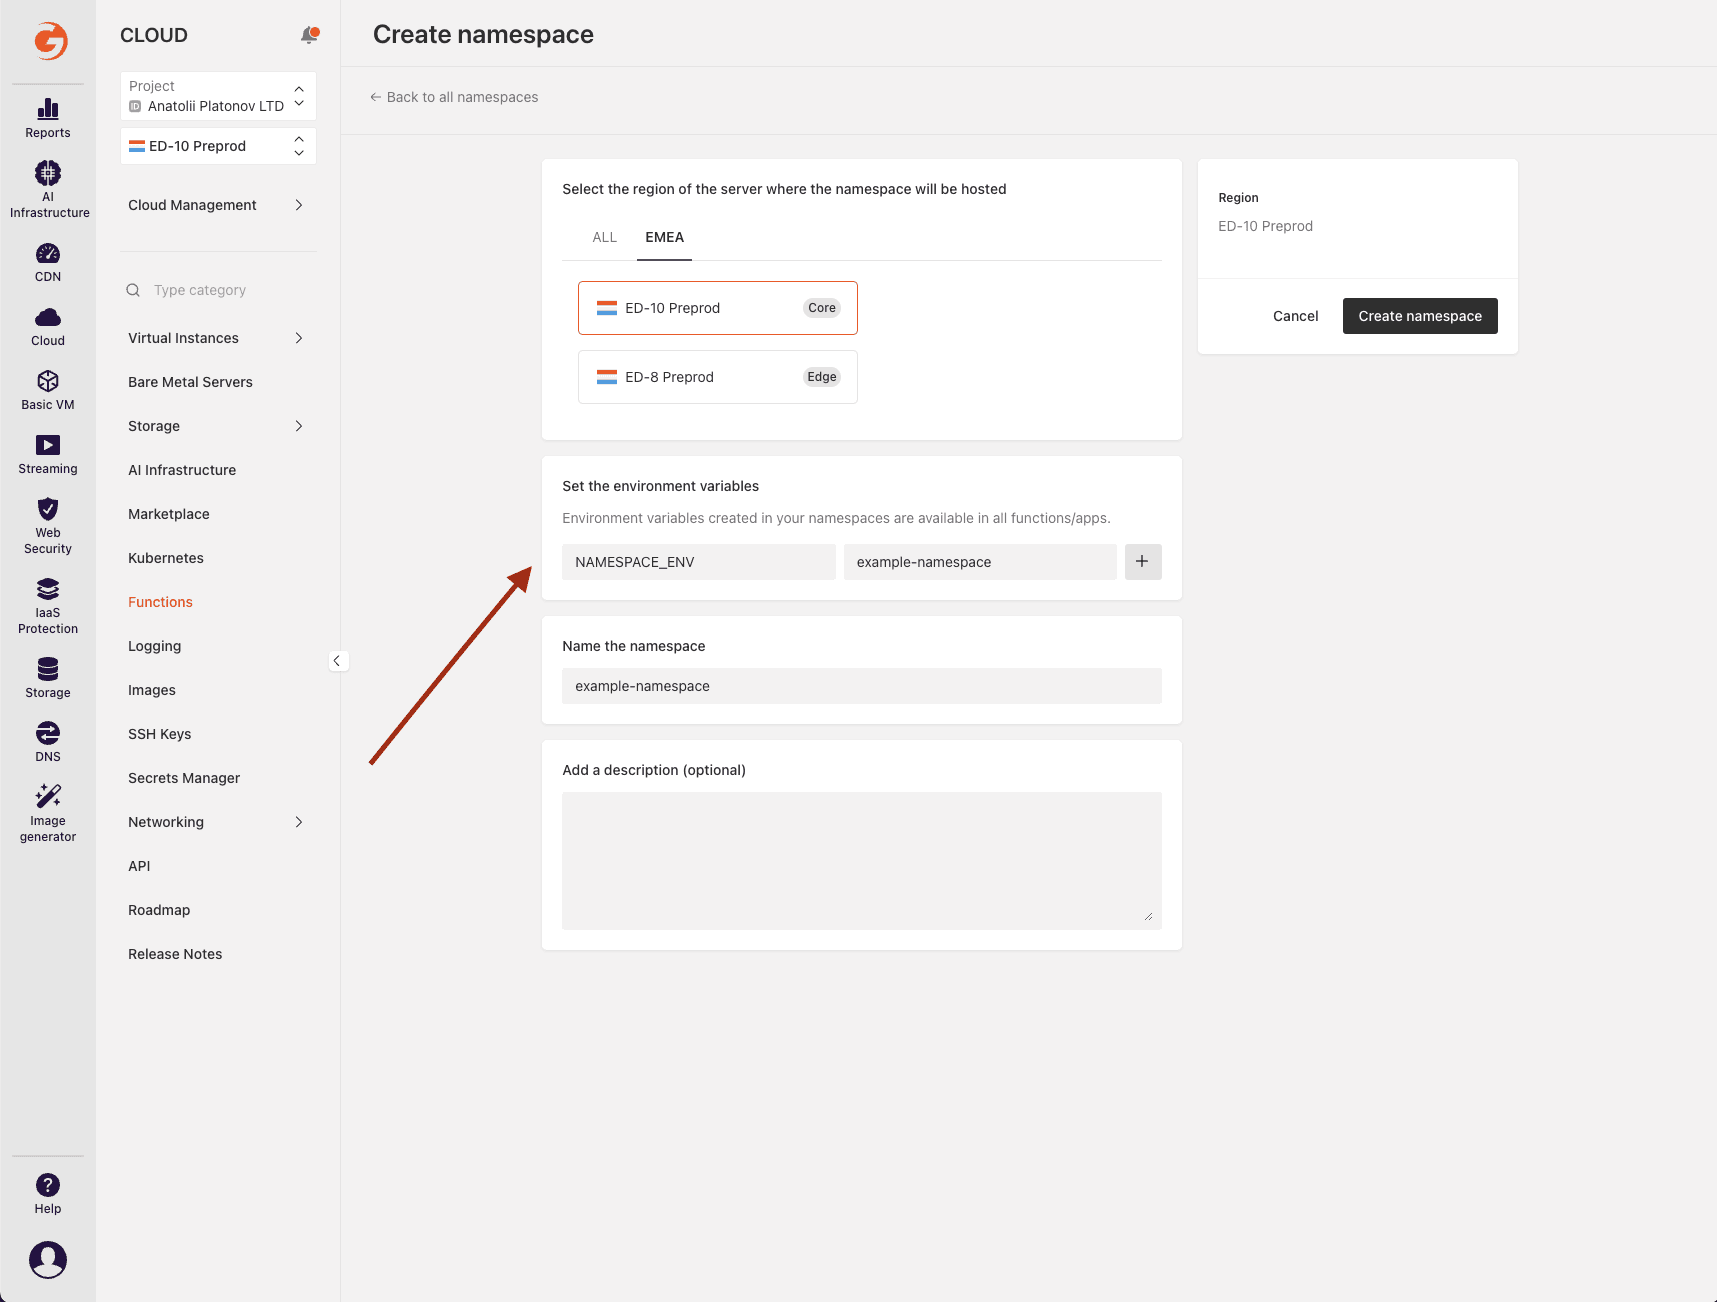1717x1302 pixels.
Task: Expand Virtual Instances submenu
Action: 216,338
